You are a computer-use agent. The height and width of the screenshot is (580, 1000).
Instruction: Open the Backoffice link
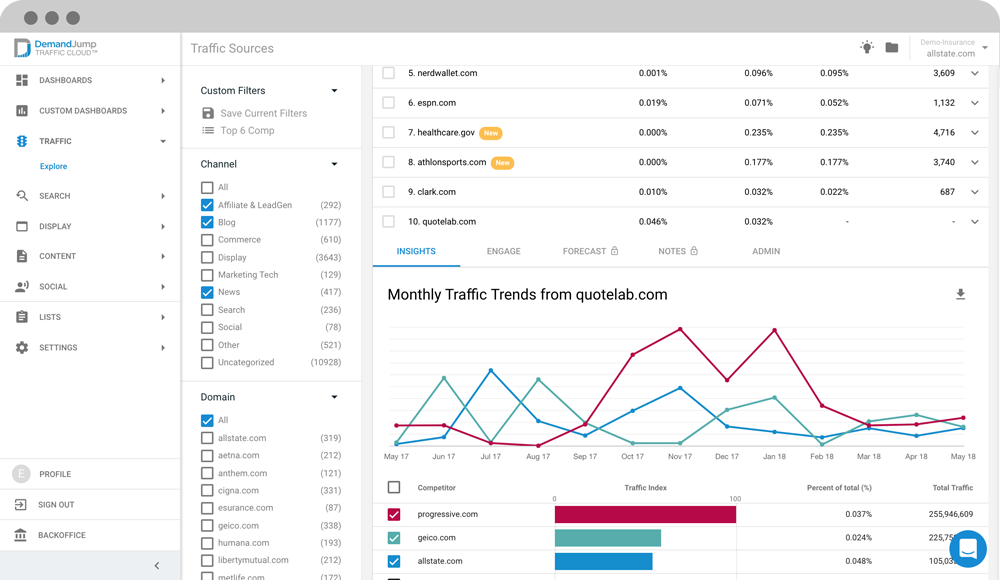coord(62,535)
